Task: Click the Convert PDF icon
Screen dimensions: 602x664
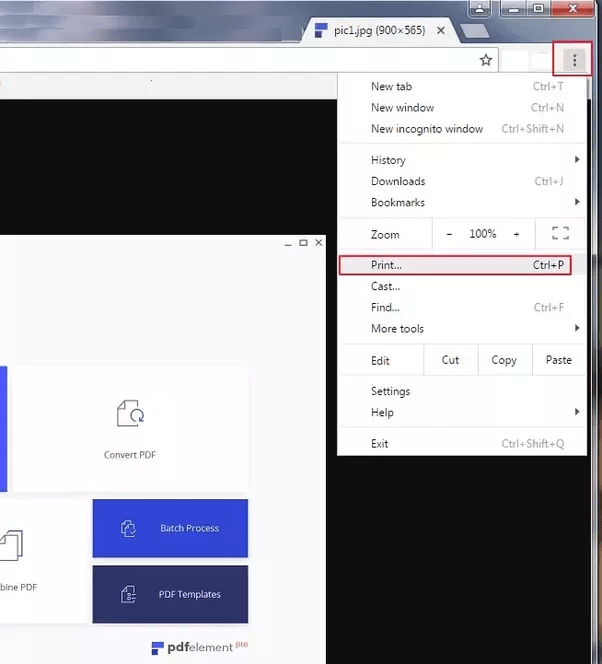Action: (x=130, y=413)
